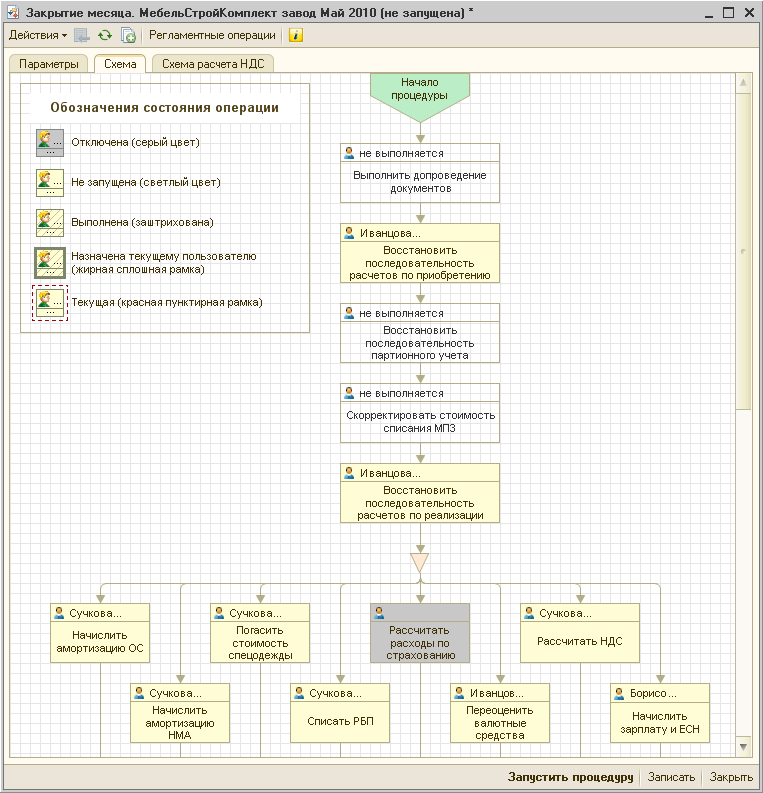
Task: Click the grayed save-and-move toolbar icon
Action: pos(81,35)
